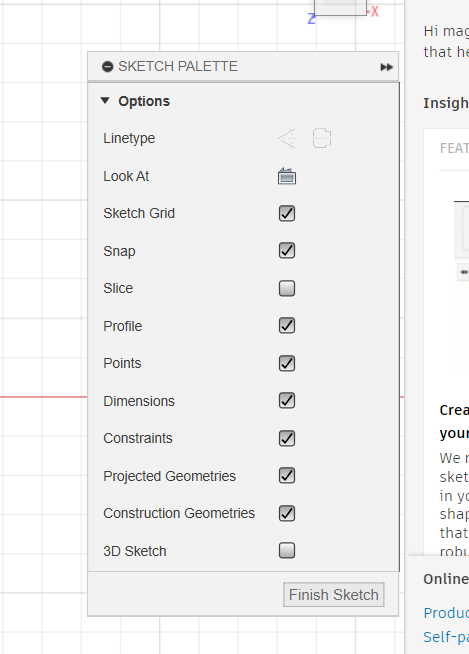Select the centerline linetype icon
The width and height of the screenshot is (469, 654).
point(322,138)
